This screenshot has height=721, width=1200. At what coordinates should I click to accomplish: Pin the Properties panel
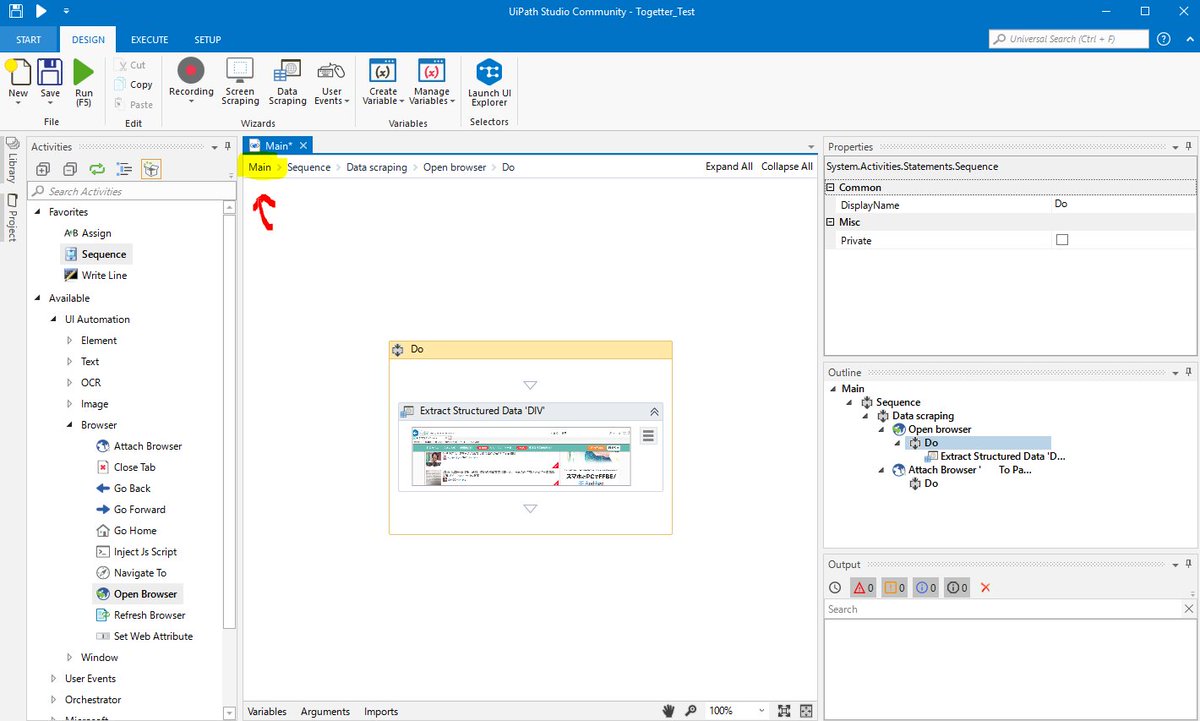pyautogui.click(x=1189, y=146)
